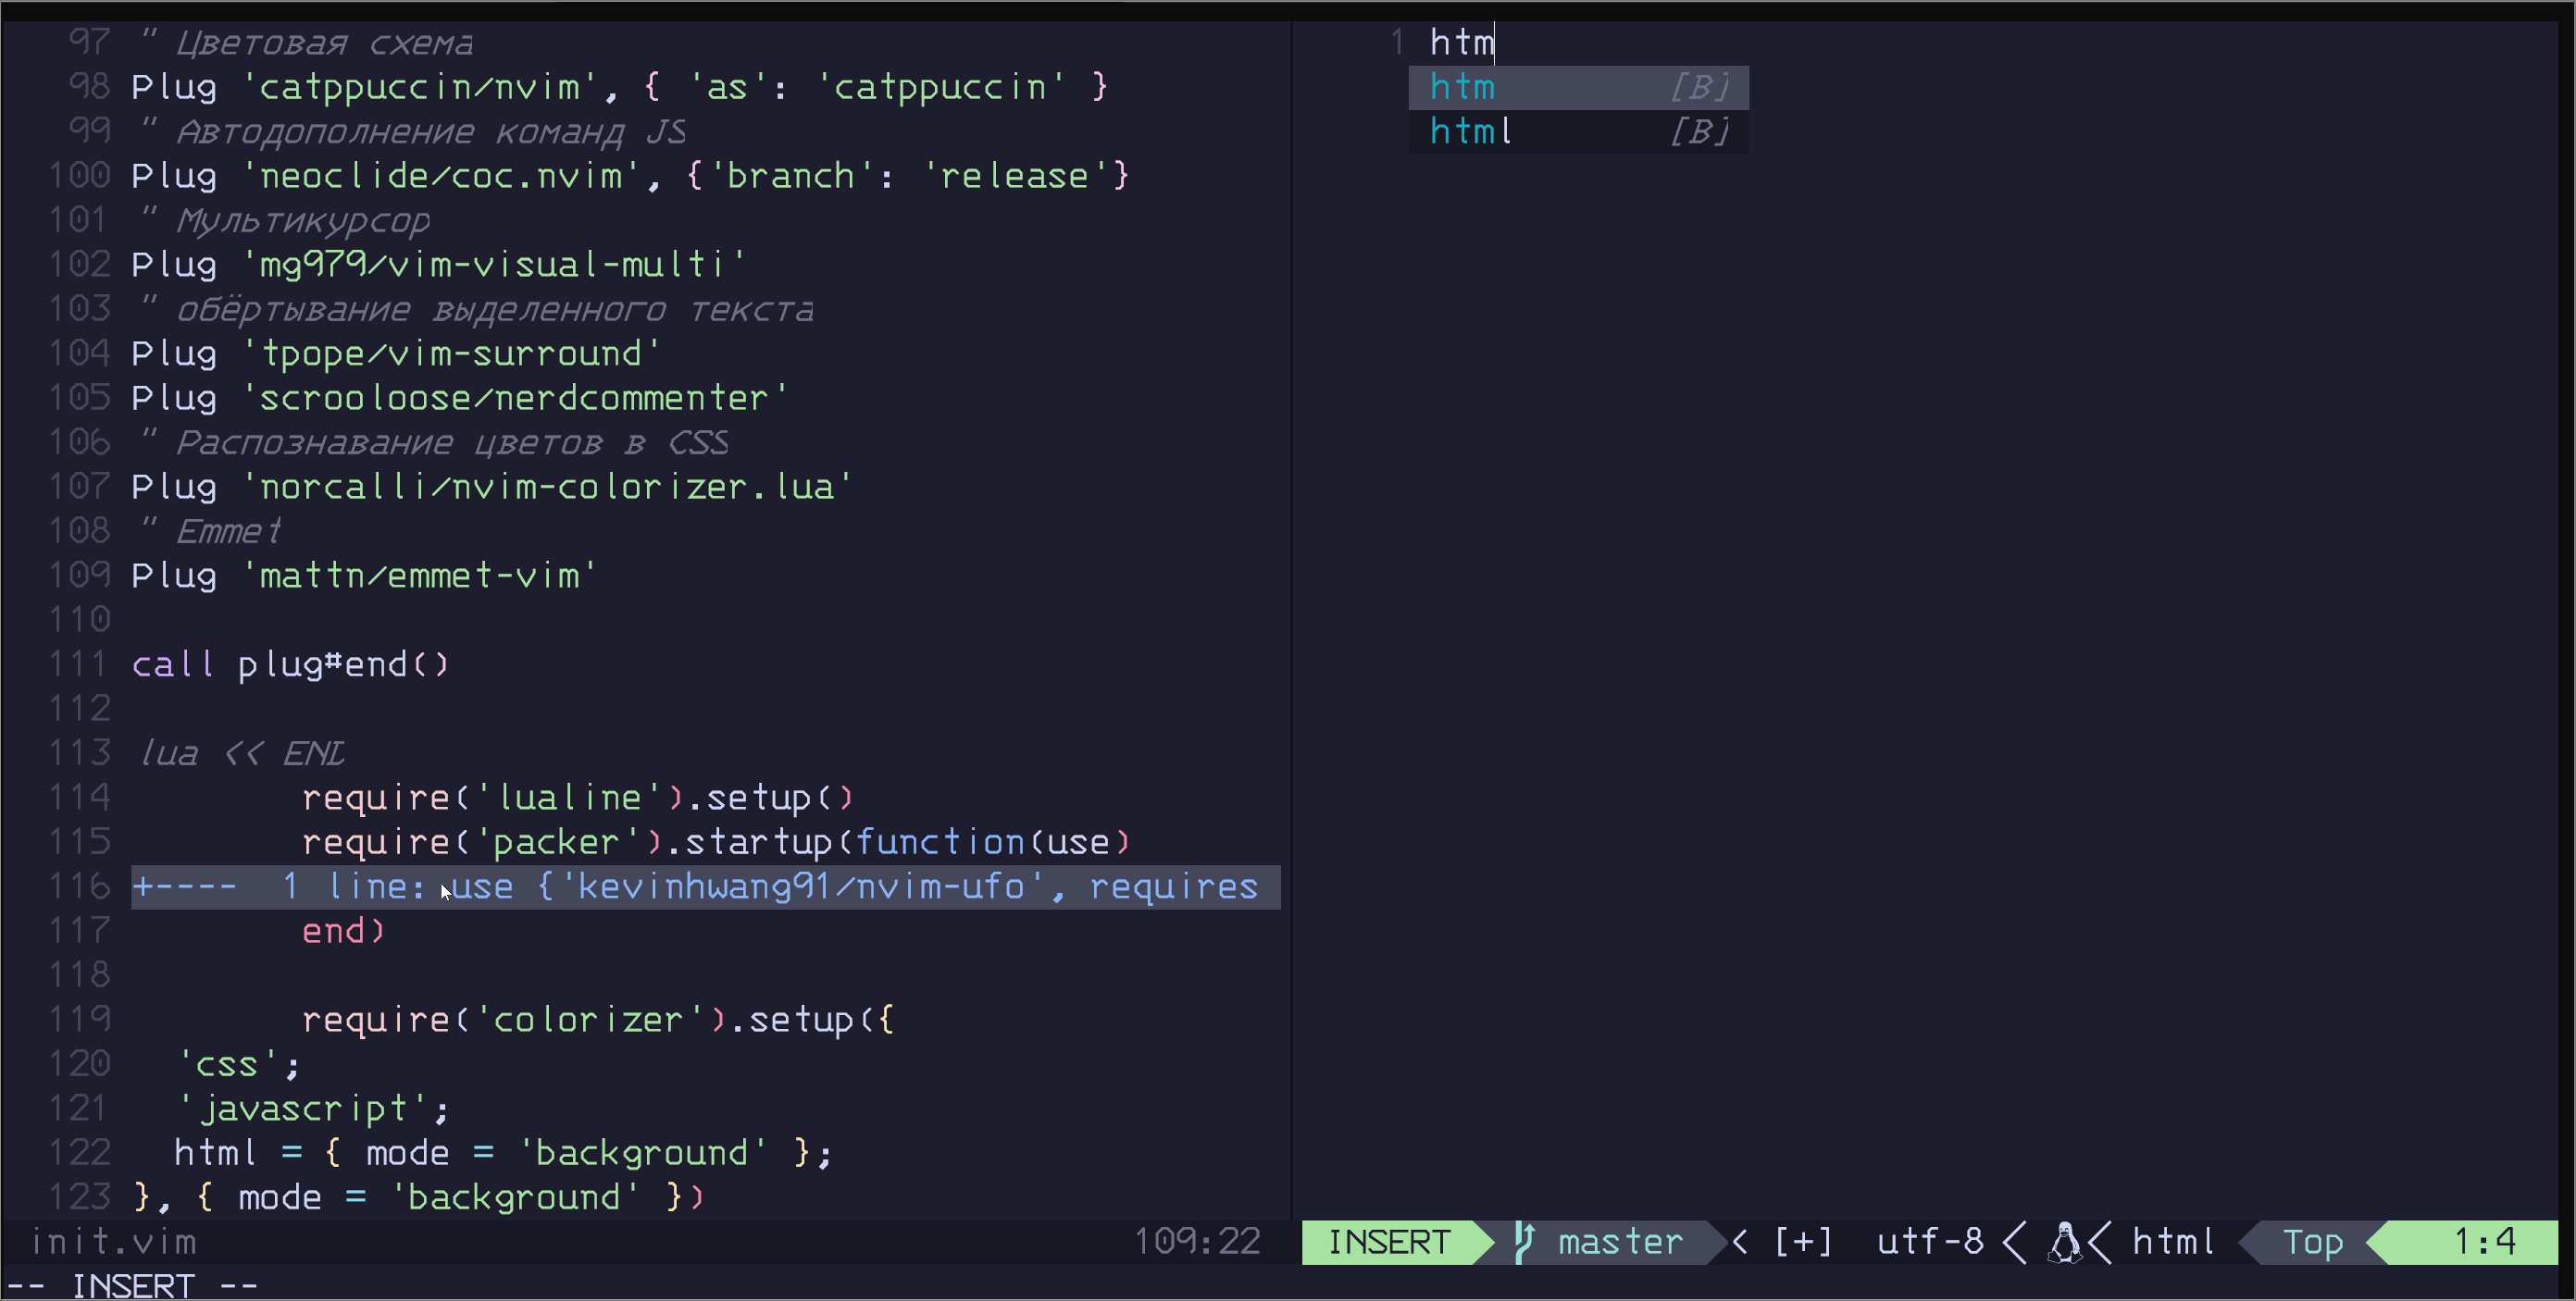Click the Linux penguin icon in statusline
Screen dimensions: 2576x1301
(2065, 1241)
